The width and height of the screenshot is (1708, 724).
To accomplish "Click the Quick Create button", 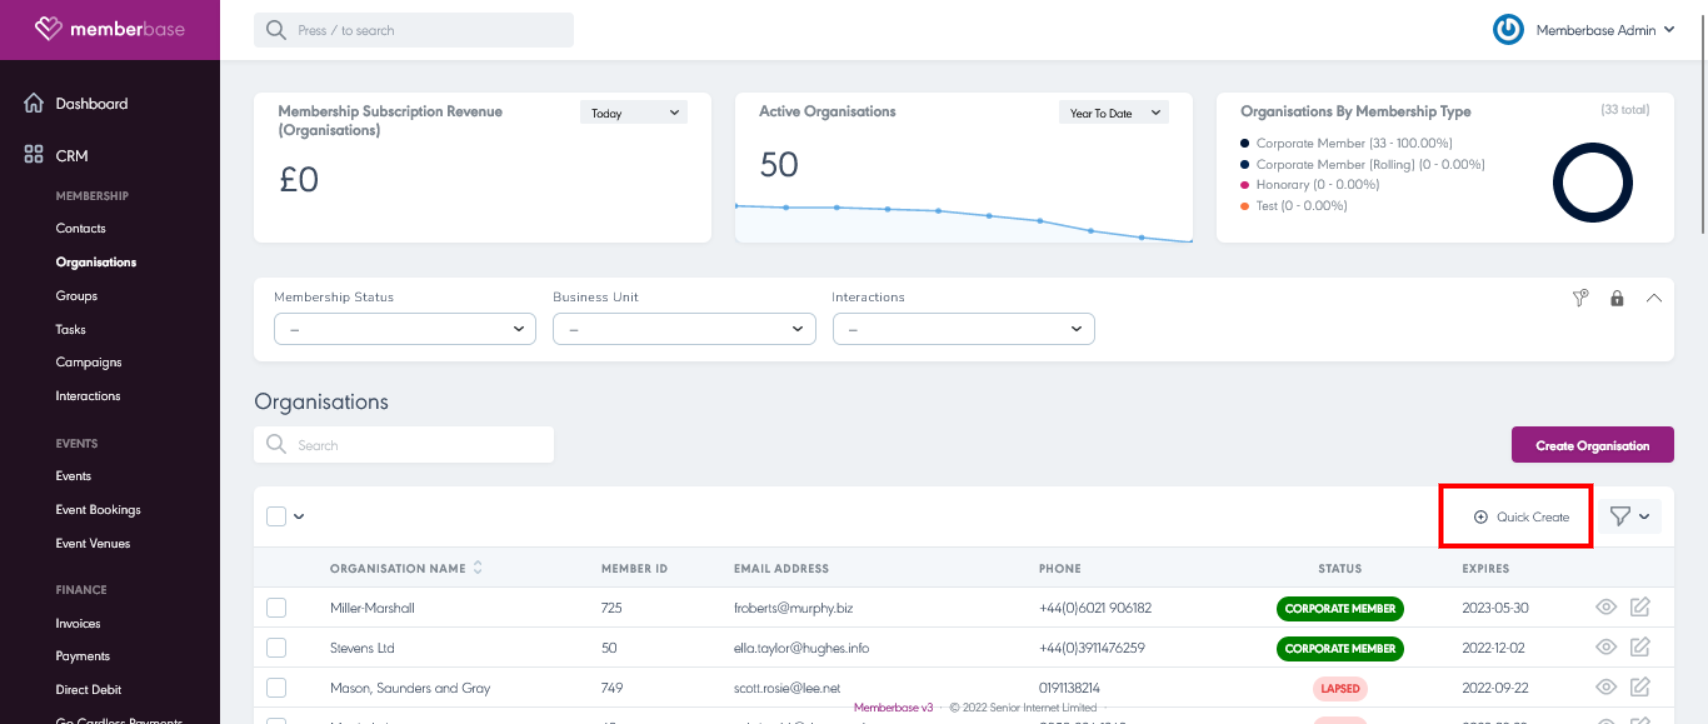I will point(1521,517).
